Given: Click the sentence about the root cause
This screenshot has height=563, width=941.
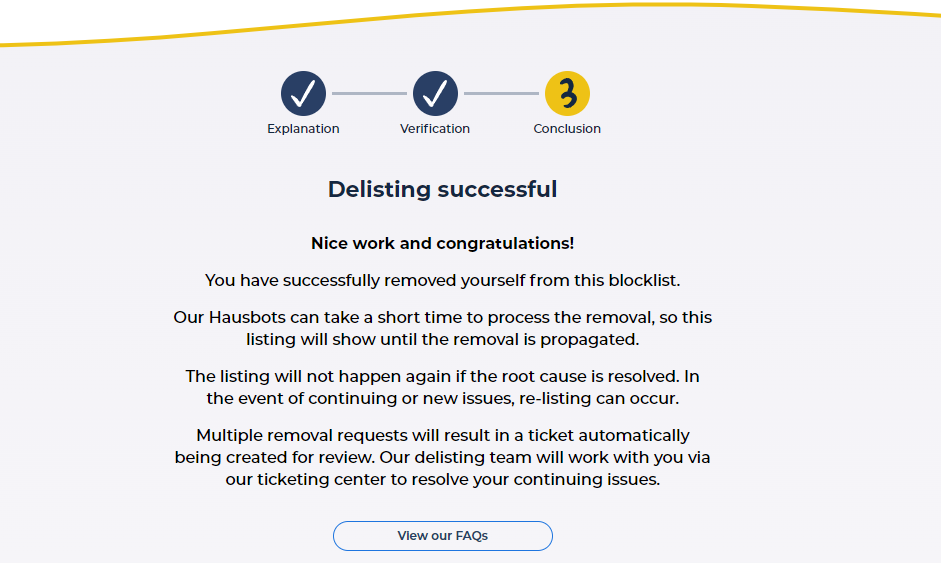Looking at the screenshot, I should click(x=443, y=376).
